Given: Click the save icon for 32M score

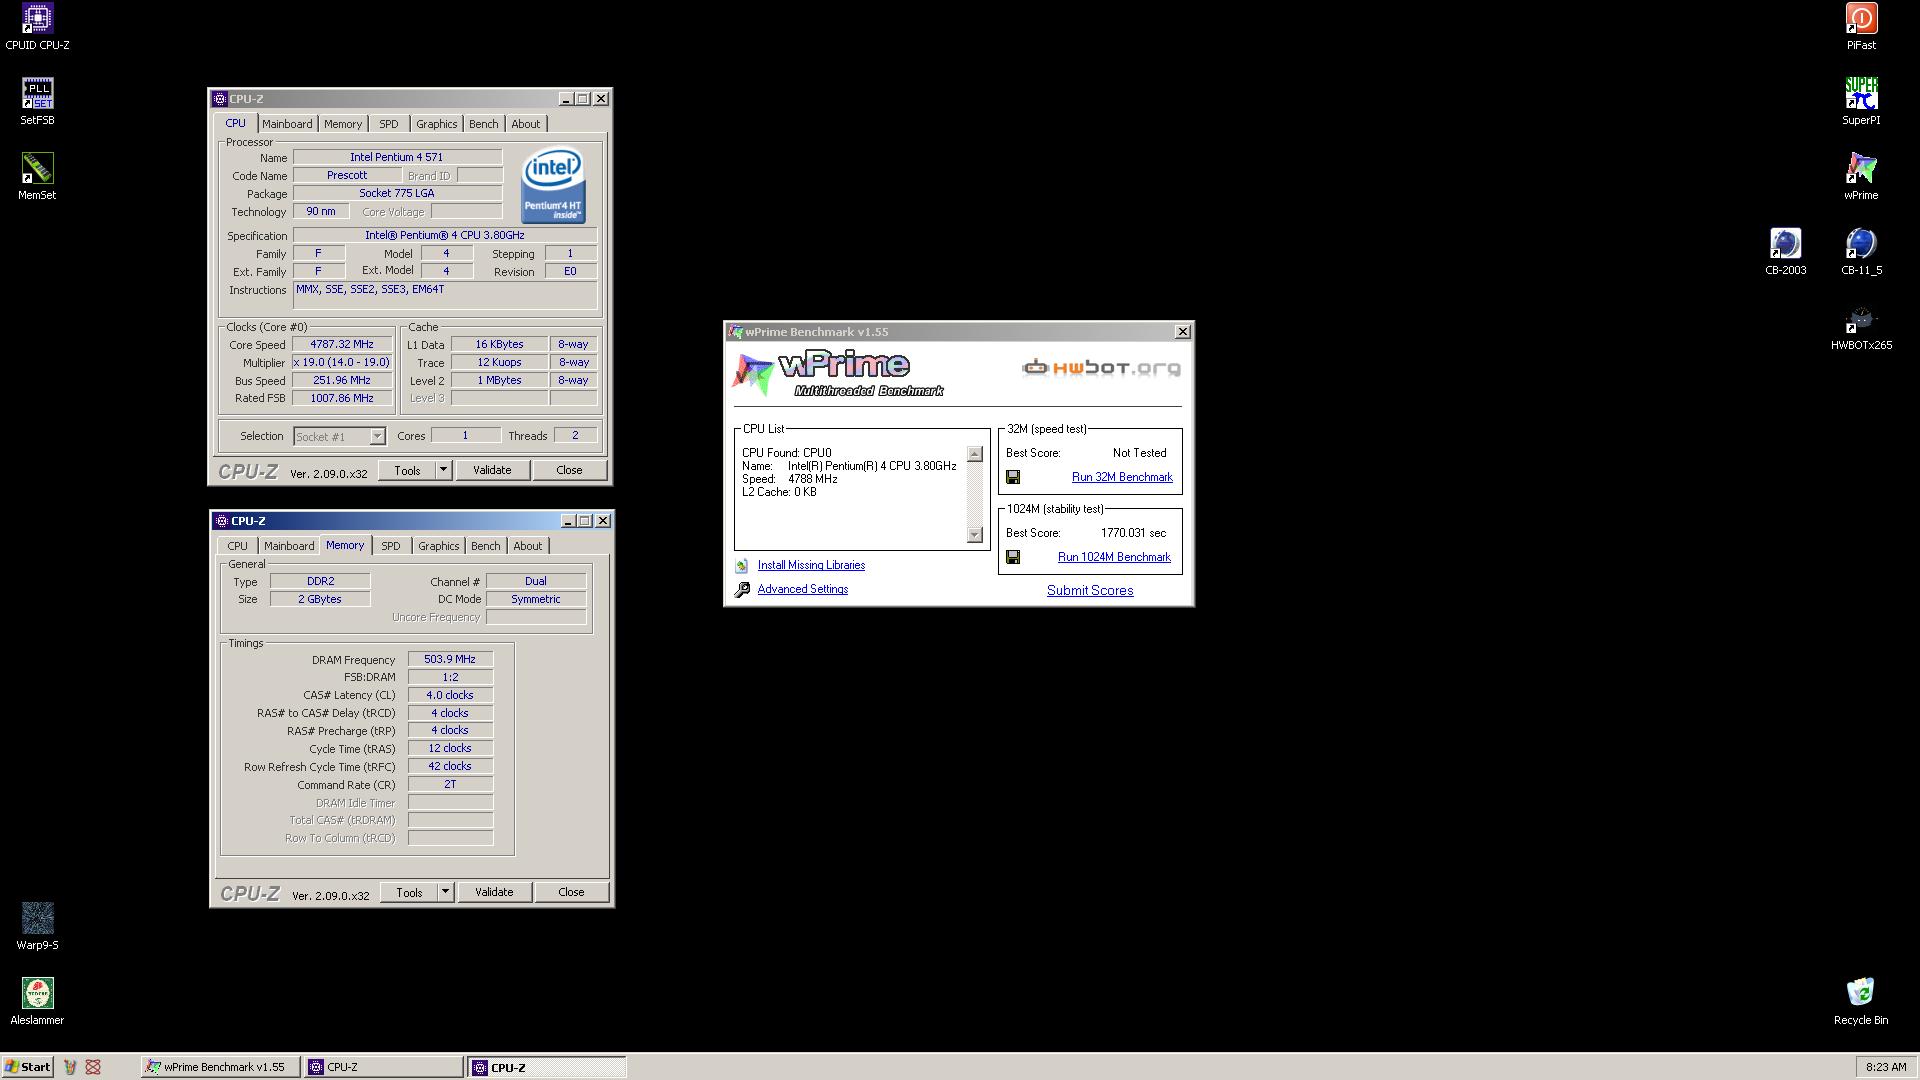Looking at the screenshot, I should [1013, 478].
